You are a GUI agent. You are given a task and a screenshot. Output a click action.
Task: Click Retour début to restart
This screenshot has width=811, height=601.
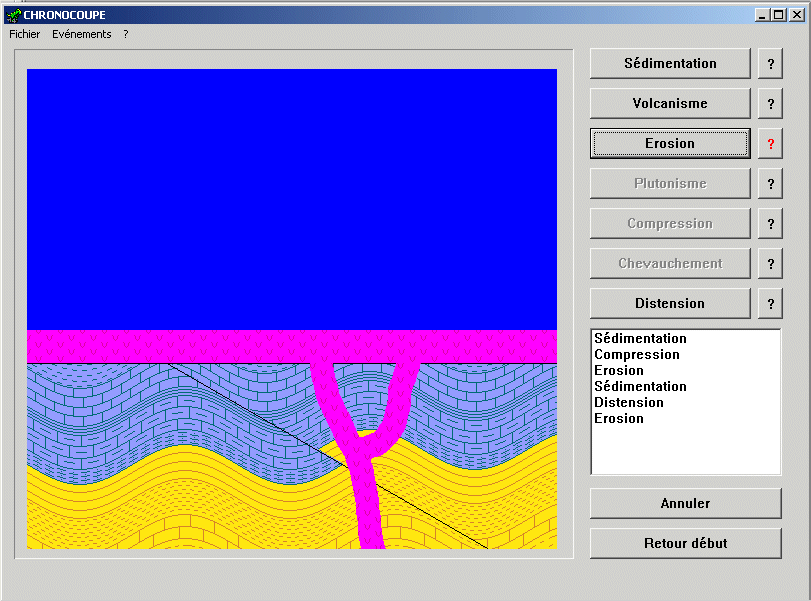(685, 543)
